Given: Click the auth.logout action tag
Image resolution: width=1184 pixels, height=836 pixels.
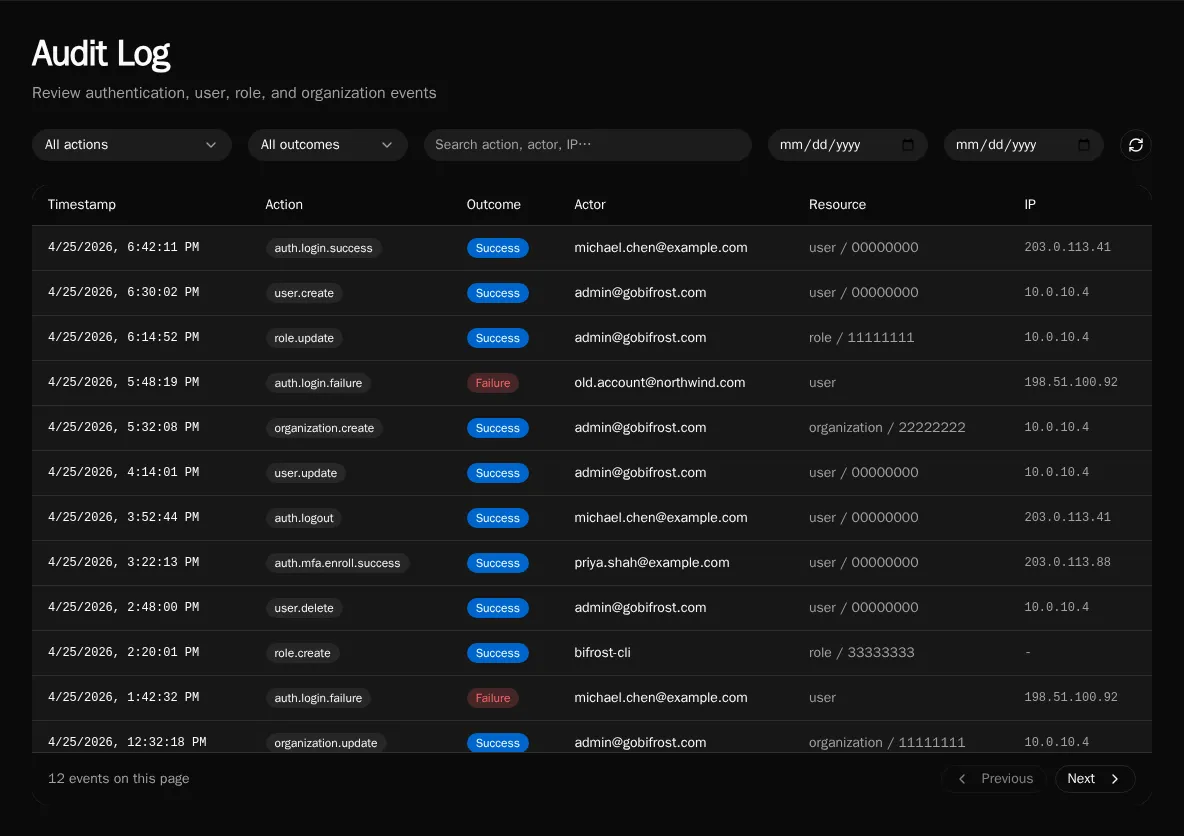Looking at the screenshot, I should coord(304,518).
